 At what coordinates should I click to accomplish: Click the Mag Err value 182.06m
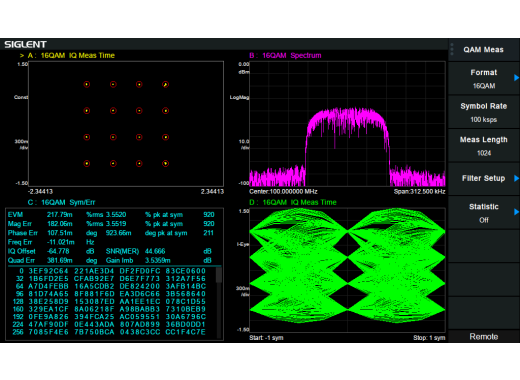click(x=60, y=224)
